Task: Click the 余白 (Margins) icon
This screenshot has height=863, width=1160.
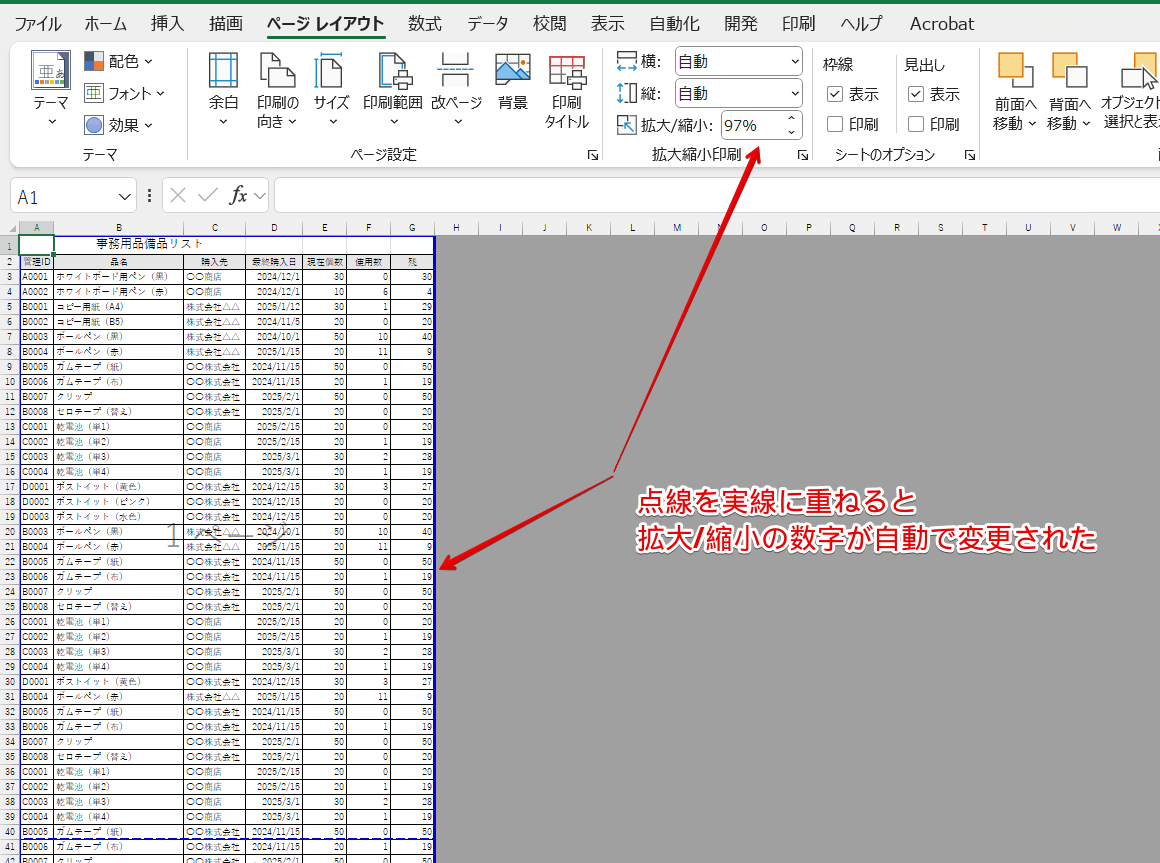Action: click(x=223, y=72)
